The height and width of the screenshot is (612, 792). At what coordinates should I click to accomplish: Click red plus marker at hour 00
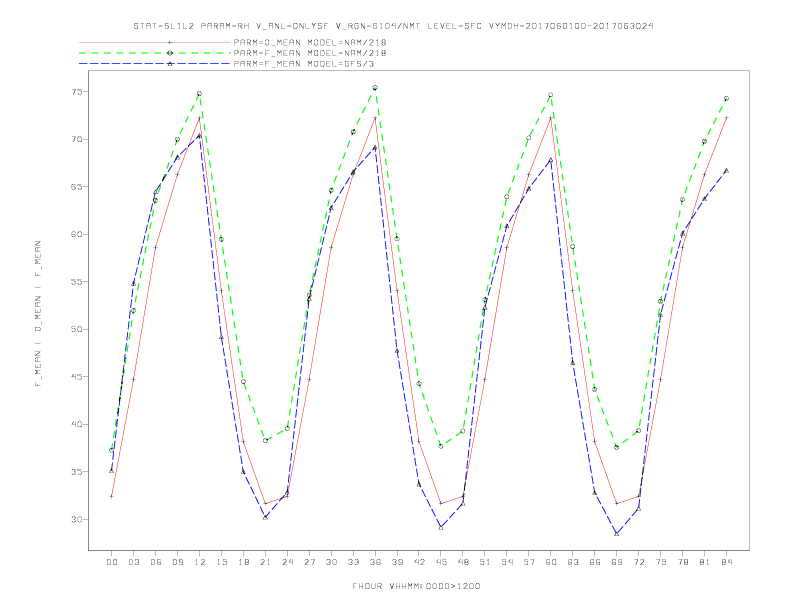[112, 496]
